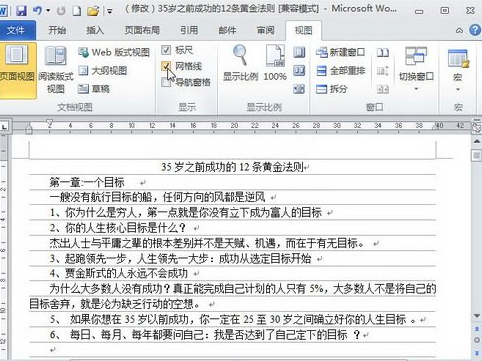482x361 pixels.
Task: Click the page width zoom icon
Action: click(x=299, y=89)
